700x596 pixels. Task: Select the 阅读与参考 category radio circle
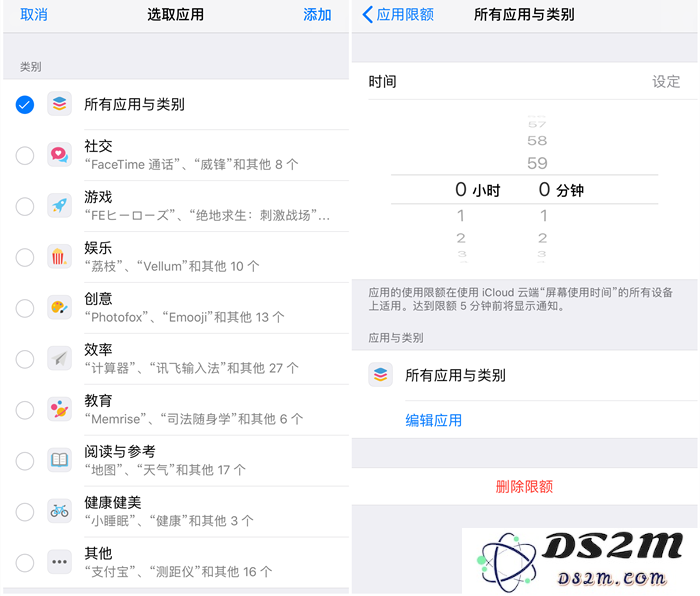coord(25,461)
